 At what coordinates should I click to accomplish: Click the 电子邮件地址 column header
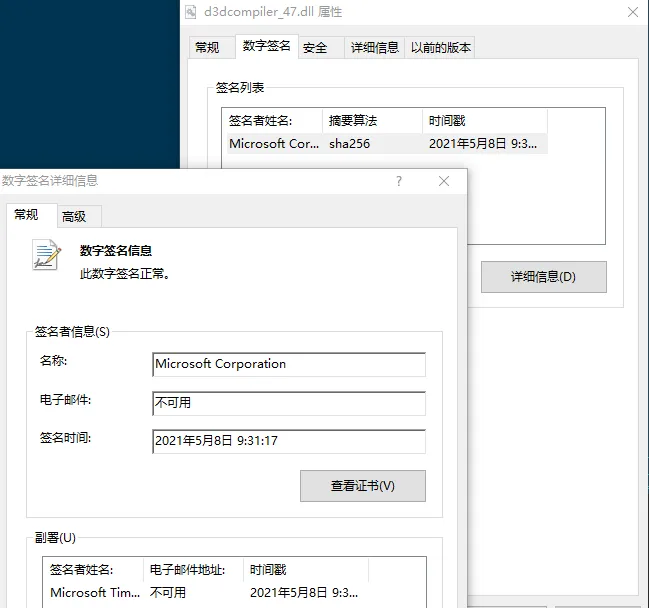click(x=193, y=570)
